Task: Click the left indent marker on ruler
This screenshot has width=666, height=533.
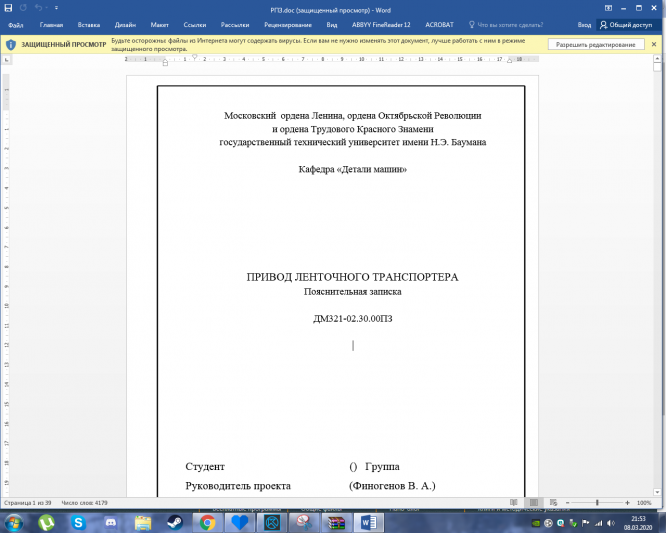Action: pos(165,63)
